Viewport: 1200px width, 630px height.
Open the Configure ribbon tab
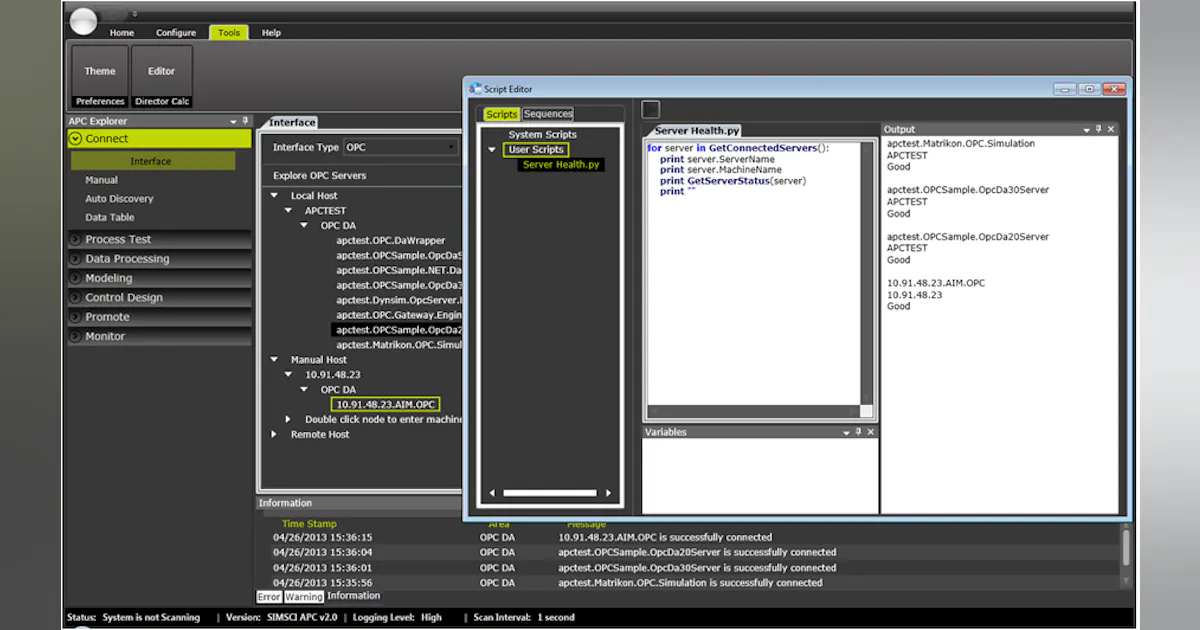tap(176, 33)
